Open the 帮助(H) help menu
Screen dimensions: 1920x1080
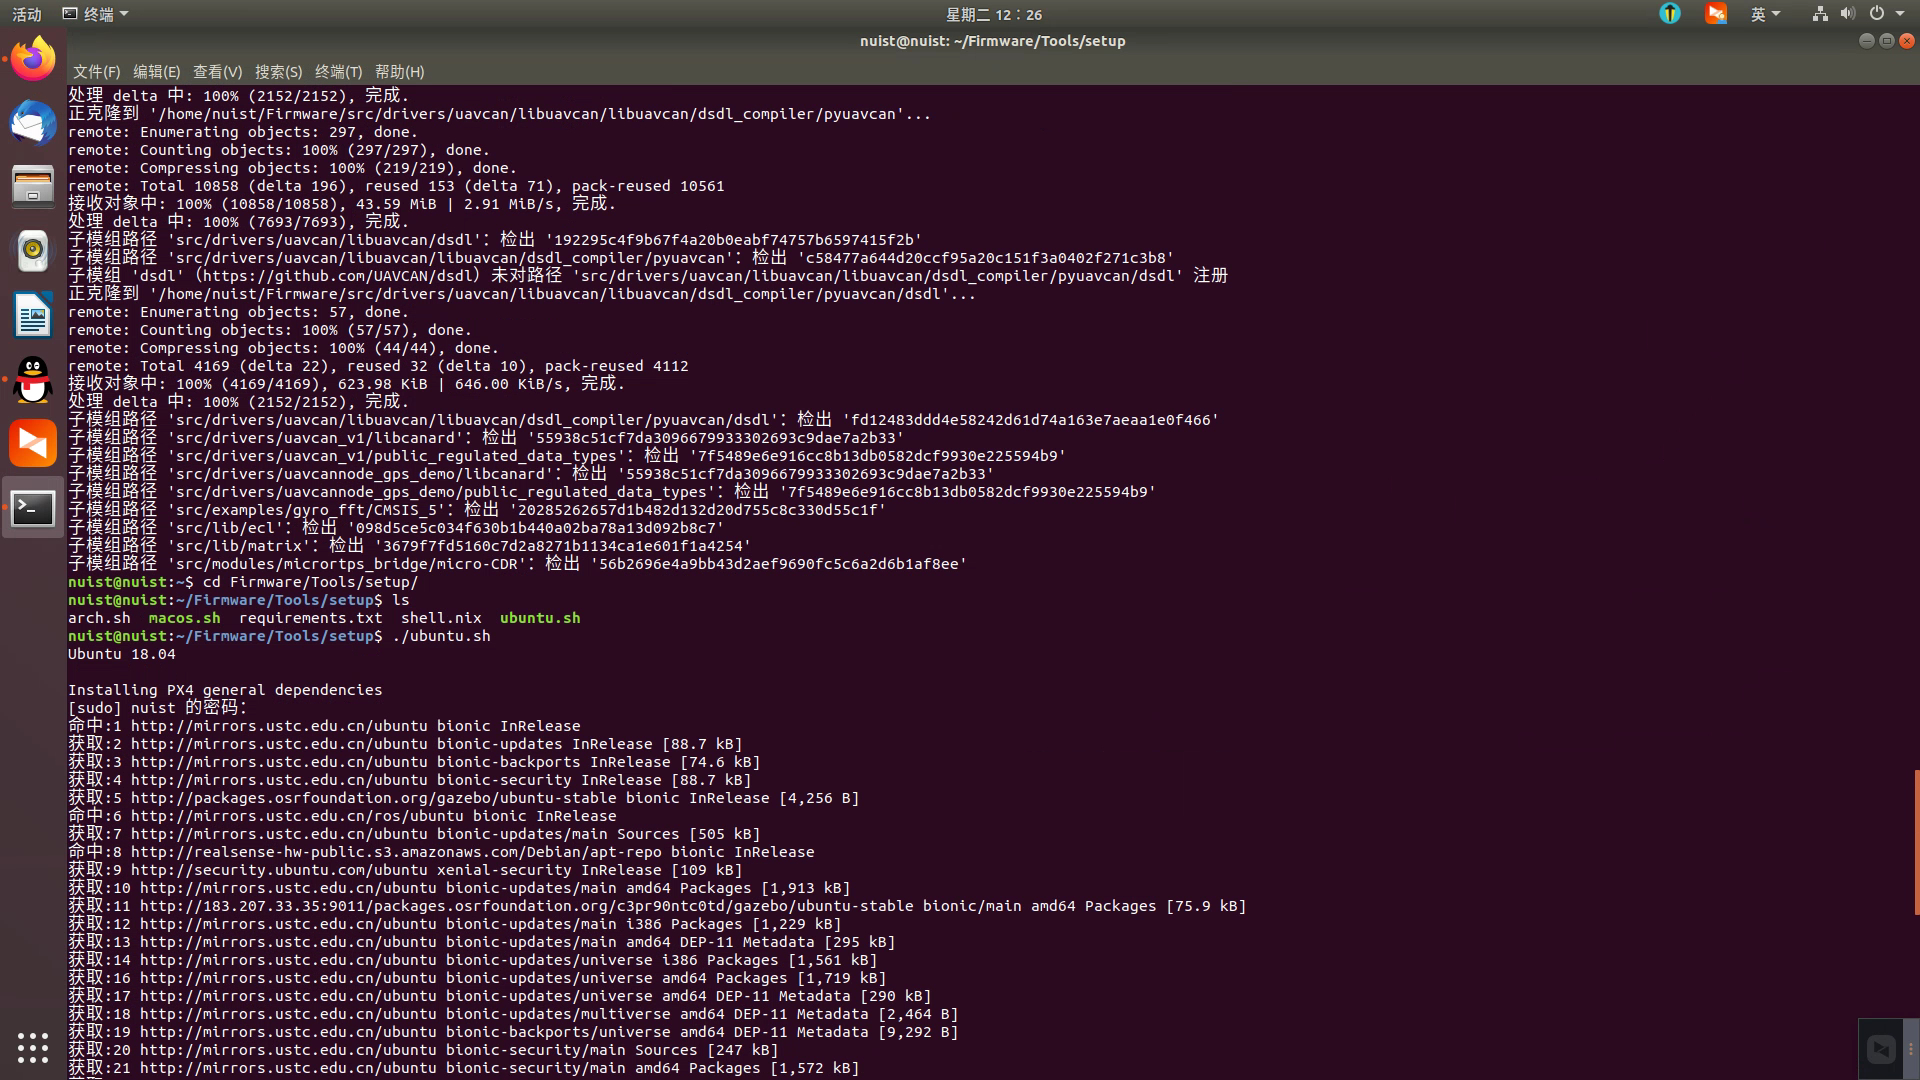point(399,72)
